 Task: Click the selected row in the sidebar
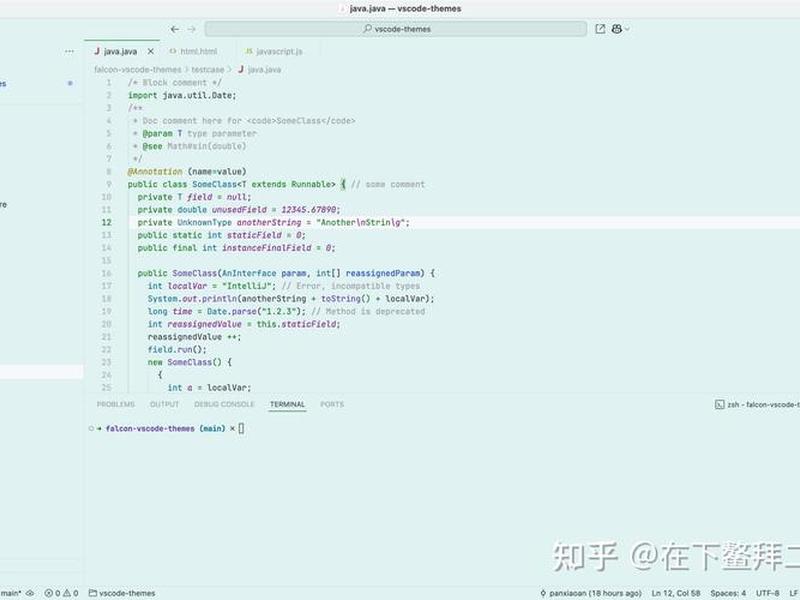41,372
